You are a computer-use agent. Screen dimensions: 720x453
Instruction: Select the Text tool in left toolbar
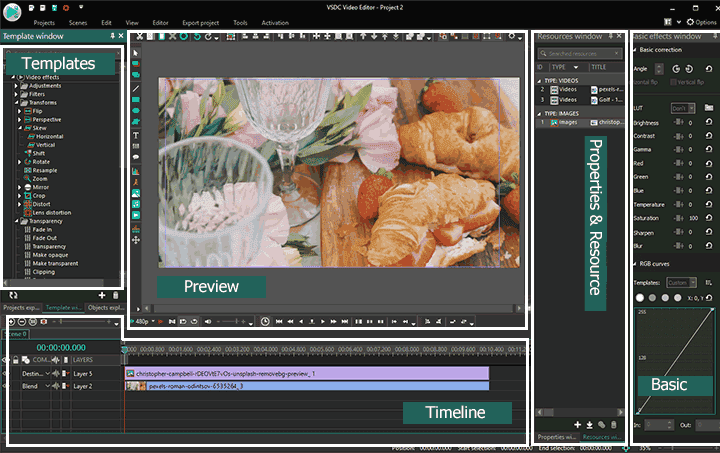tap(135, 136)
